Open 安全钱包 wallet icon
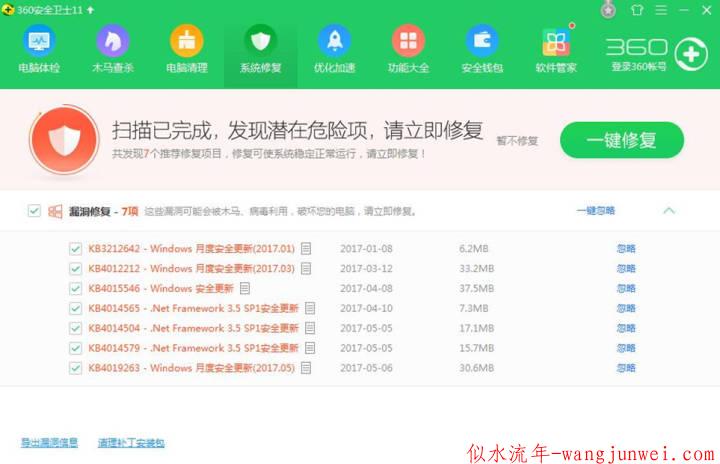 [482, 41]
